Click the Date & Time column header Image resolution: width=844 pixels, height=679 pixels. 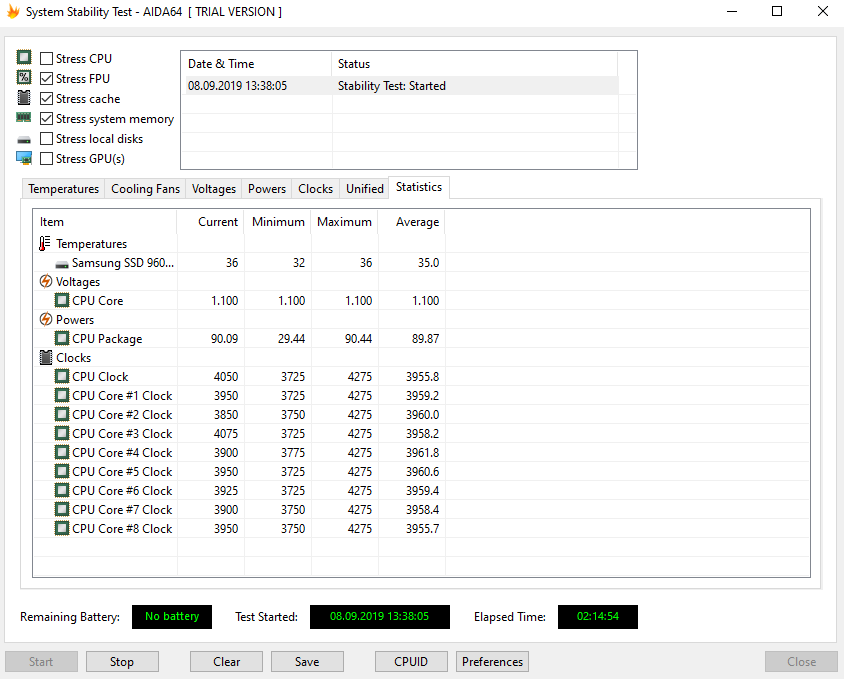click(x=257, y=64)
